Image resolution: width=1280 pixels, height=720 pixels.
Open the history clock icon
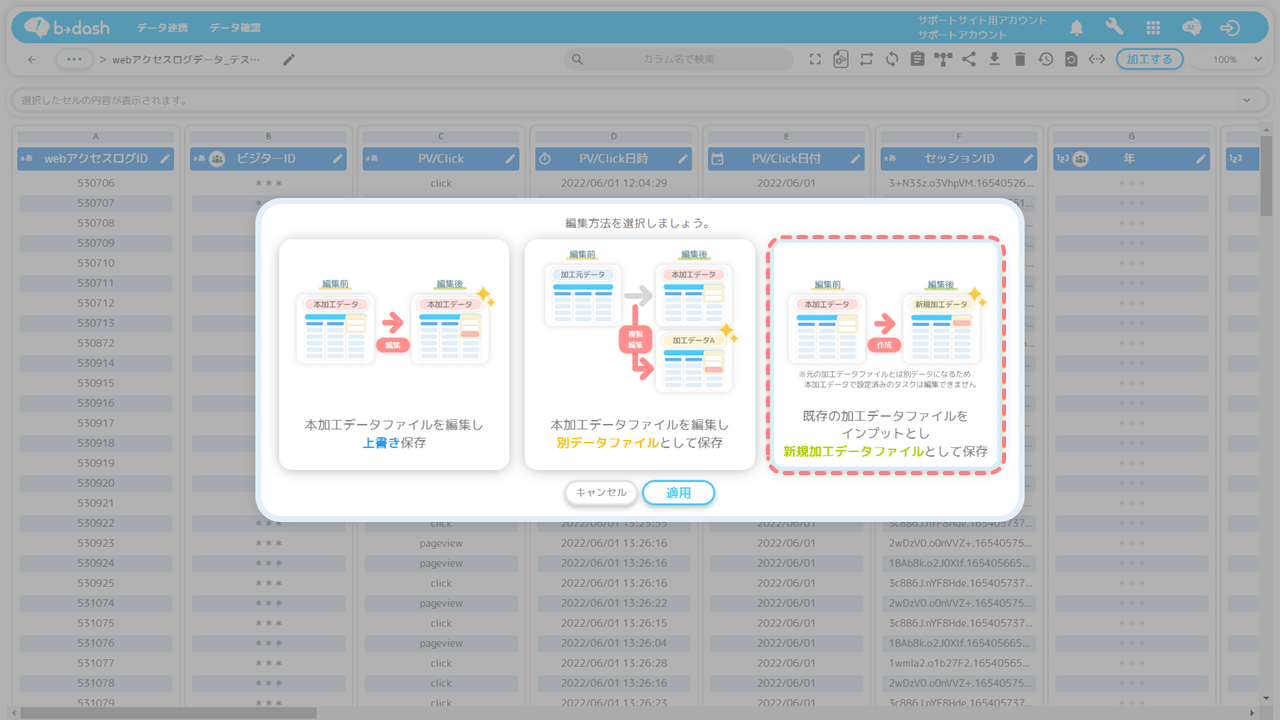tap(1045, 60)
